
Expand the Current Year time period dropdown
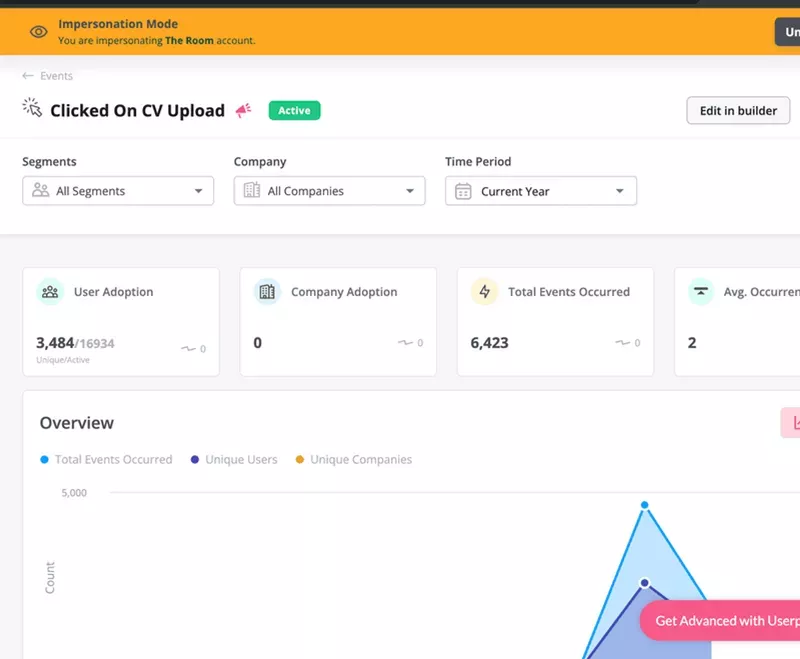(x=540, y=191)
